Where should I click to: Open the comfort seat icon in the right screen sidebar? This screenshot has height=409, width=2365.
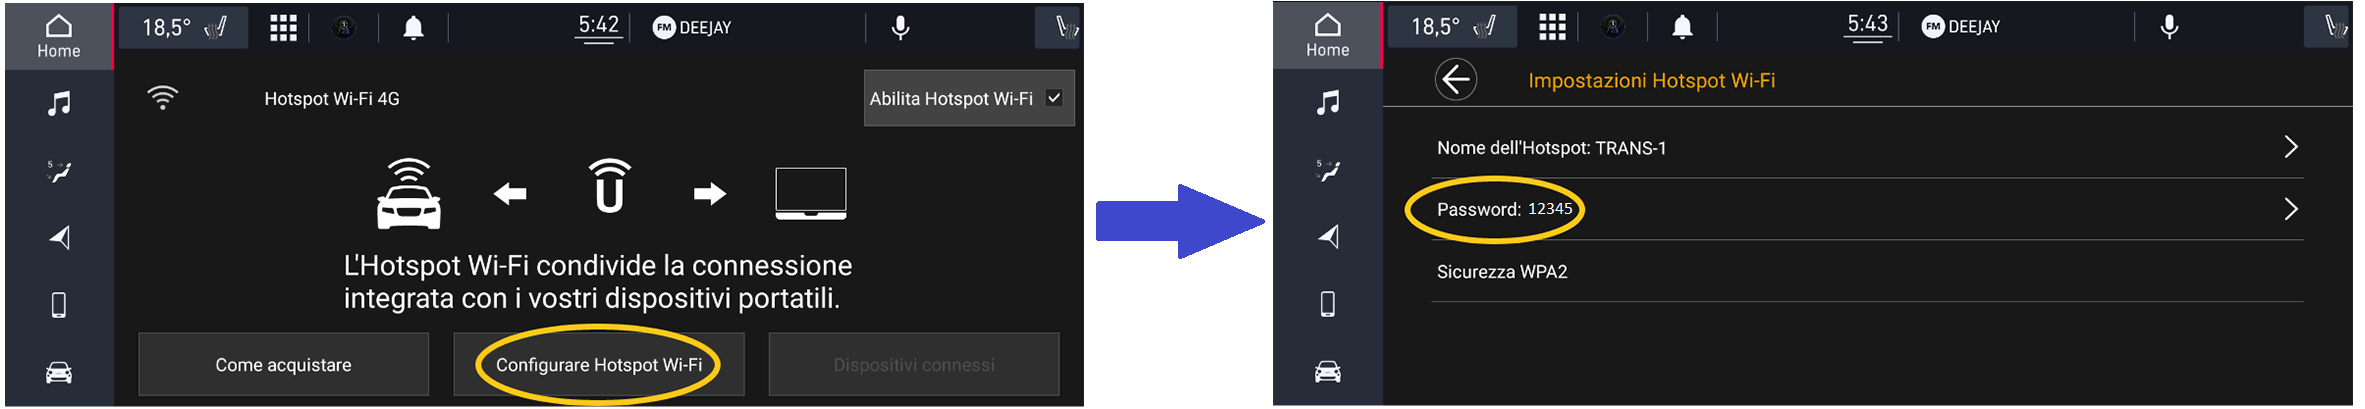pyautogui.click(x=1327, y=170)
